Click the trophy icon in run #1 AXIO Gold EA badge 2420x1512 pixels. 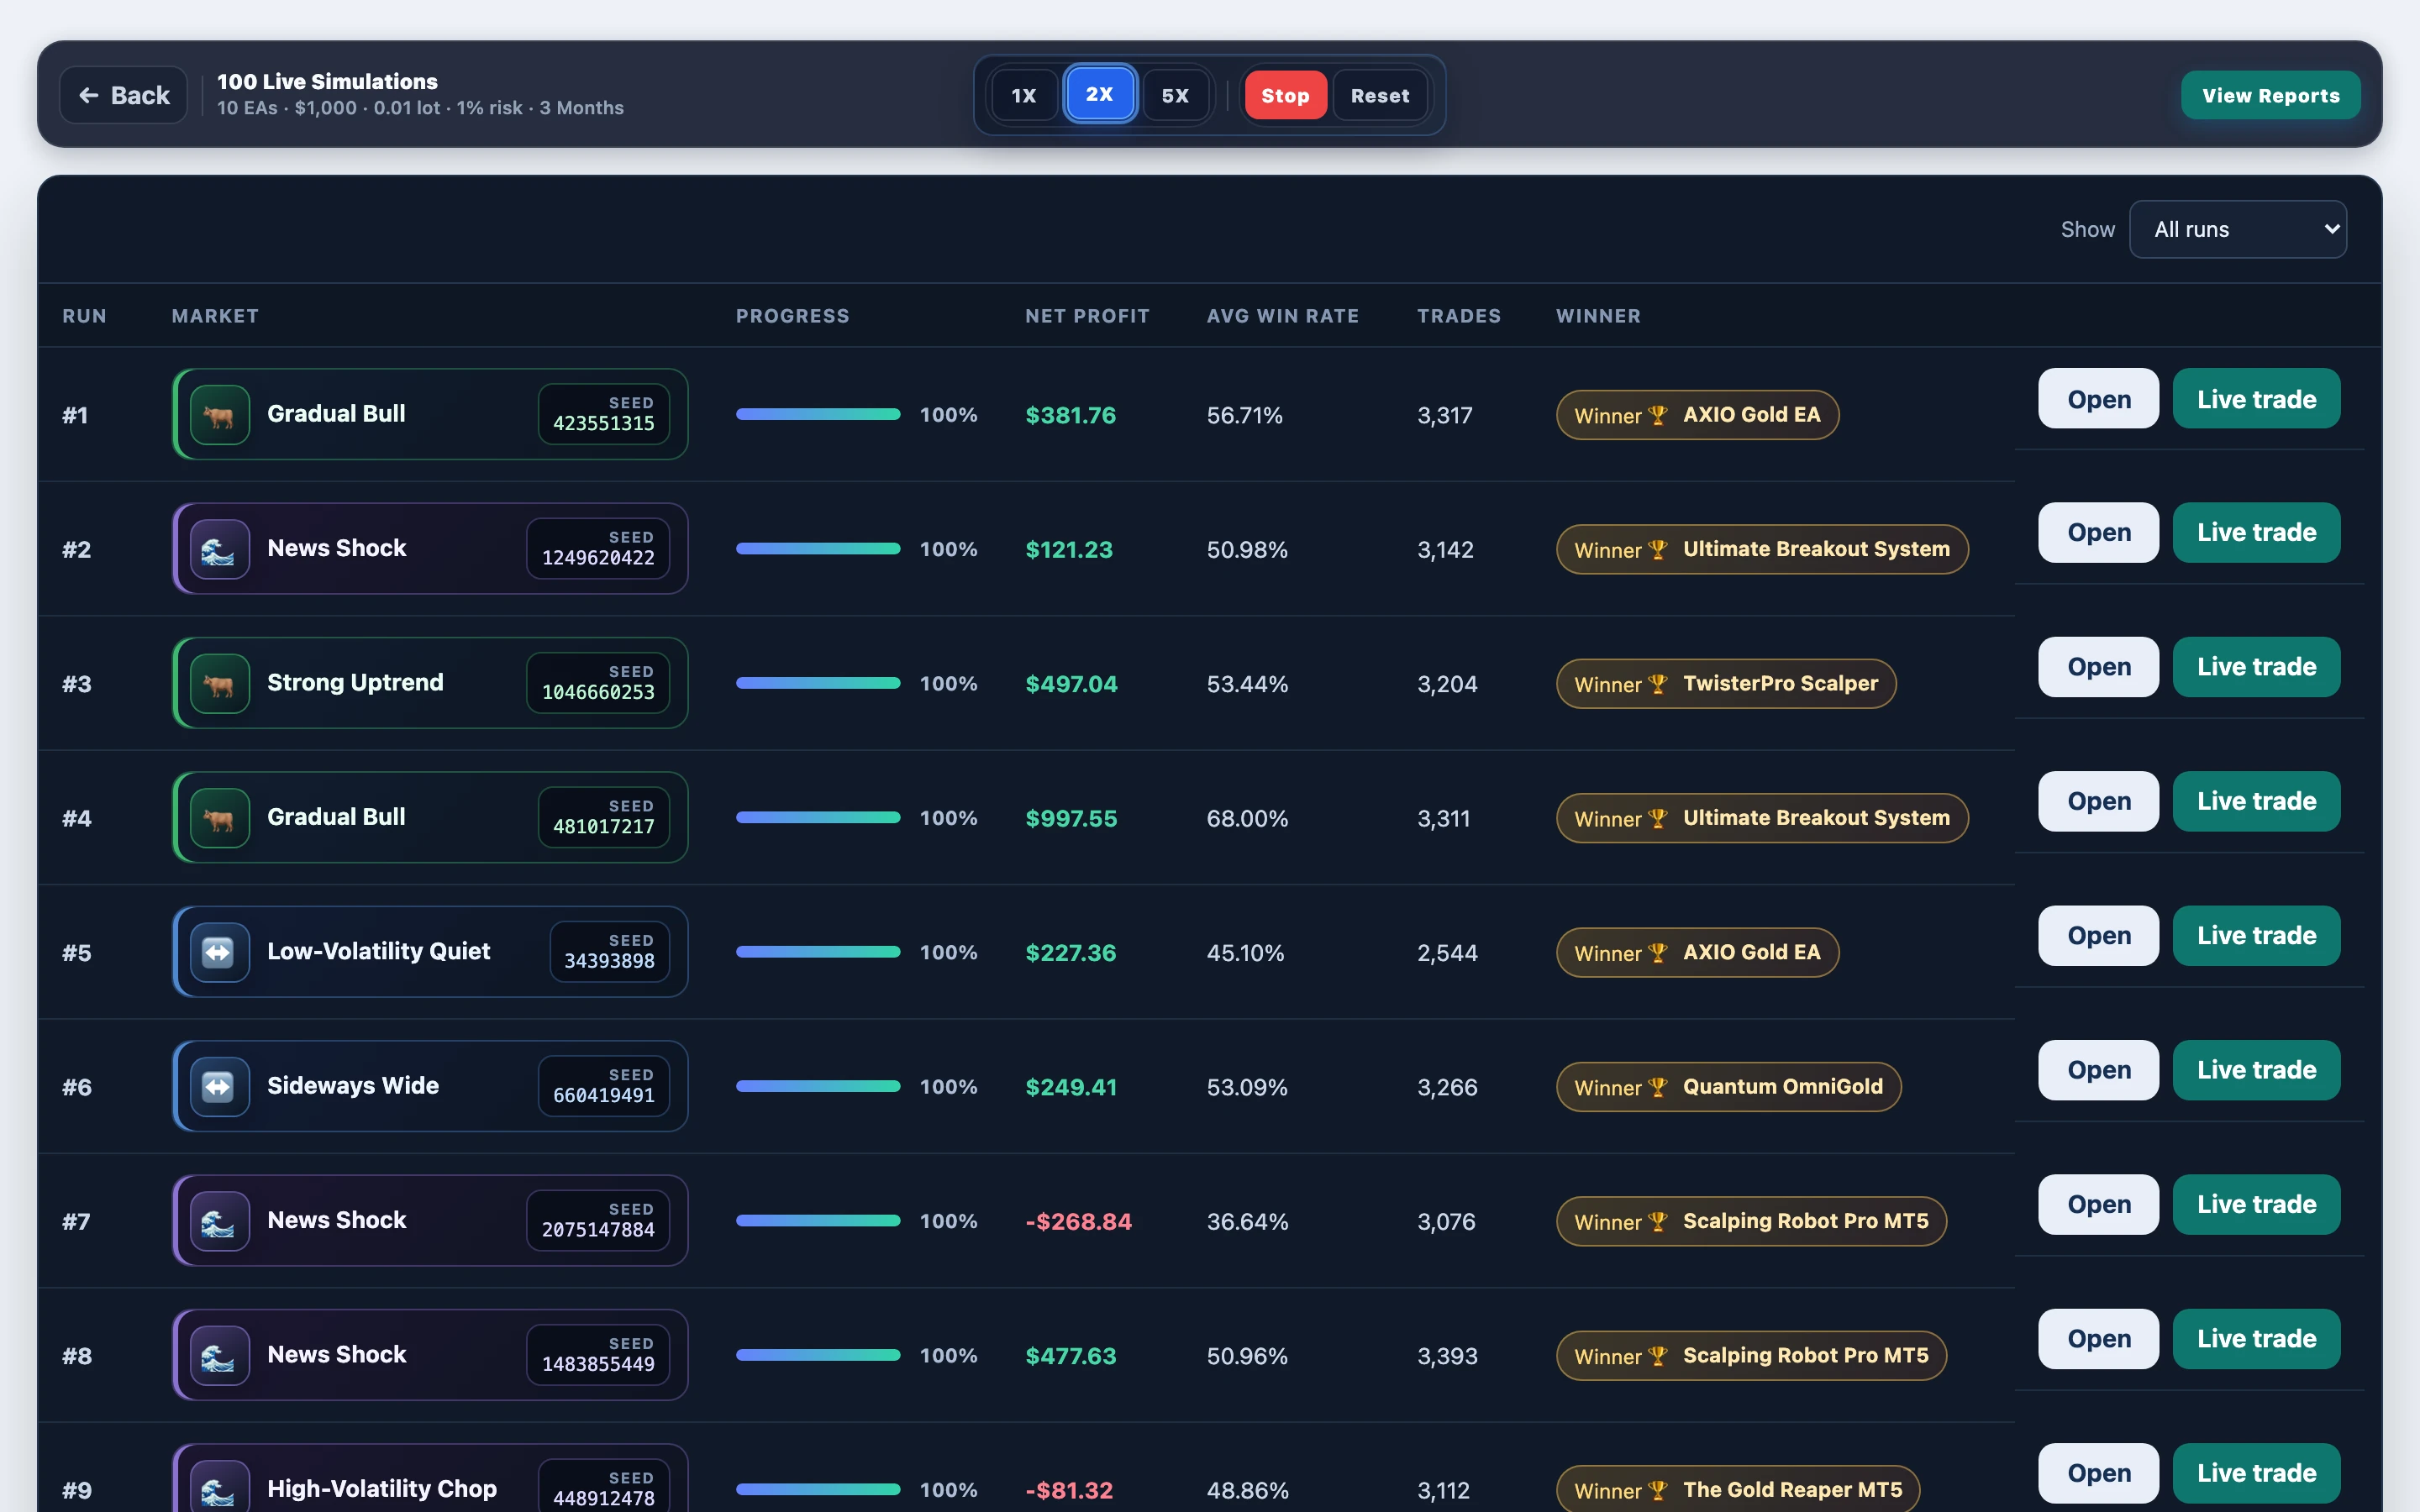pyautogui.click(x=1657, y=415)
